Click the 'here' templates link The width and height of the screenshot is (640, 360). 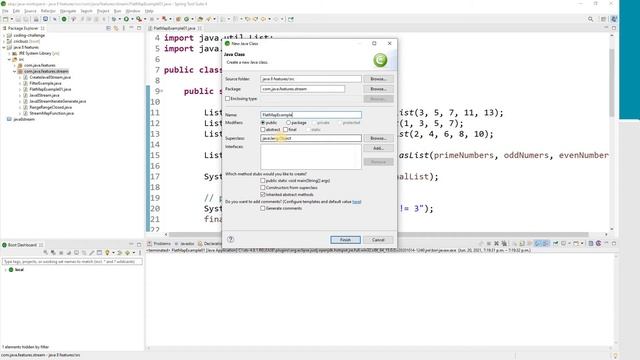(x=357, y=202)
